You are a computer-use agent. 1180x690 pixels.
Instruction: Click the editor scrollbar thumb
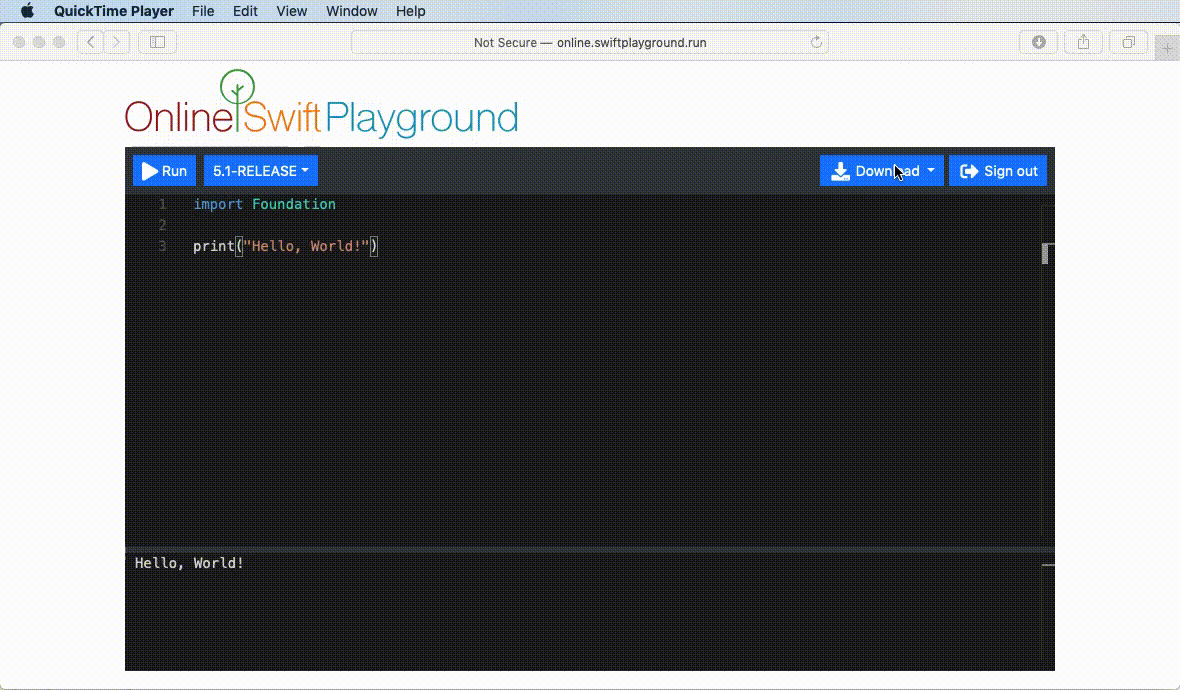(x=1045, y=254)
